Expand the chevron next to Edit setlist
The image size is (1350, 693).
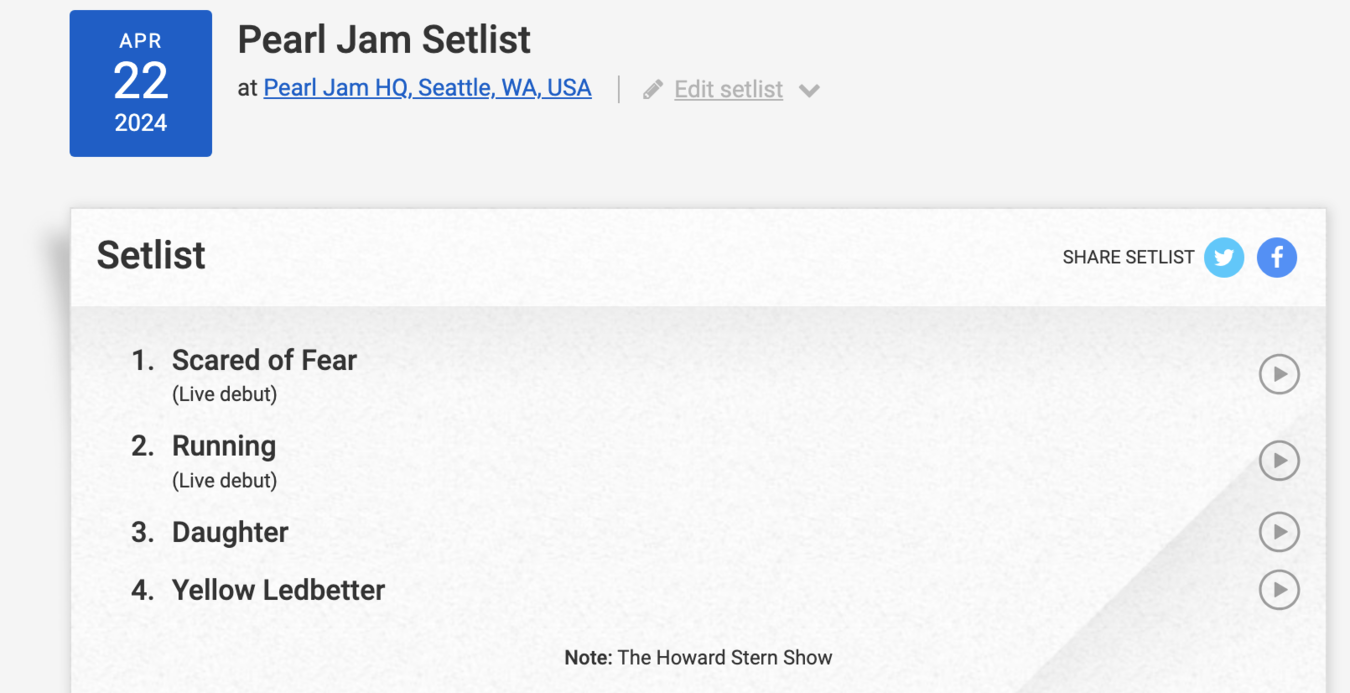coord(810,91)
